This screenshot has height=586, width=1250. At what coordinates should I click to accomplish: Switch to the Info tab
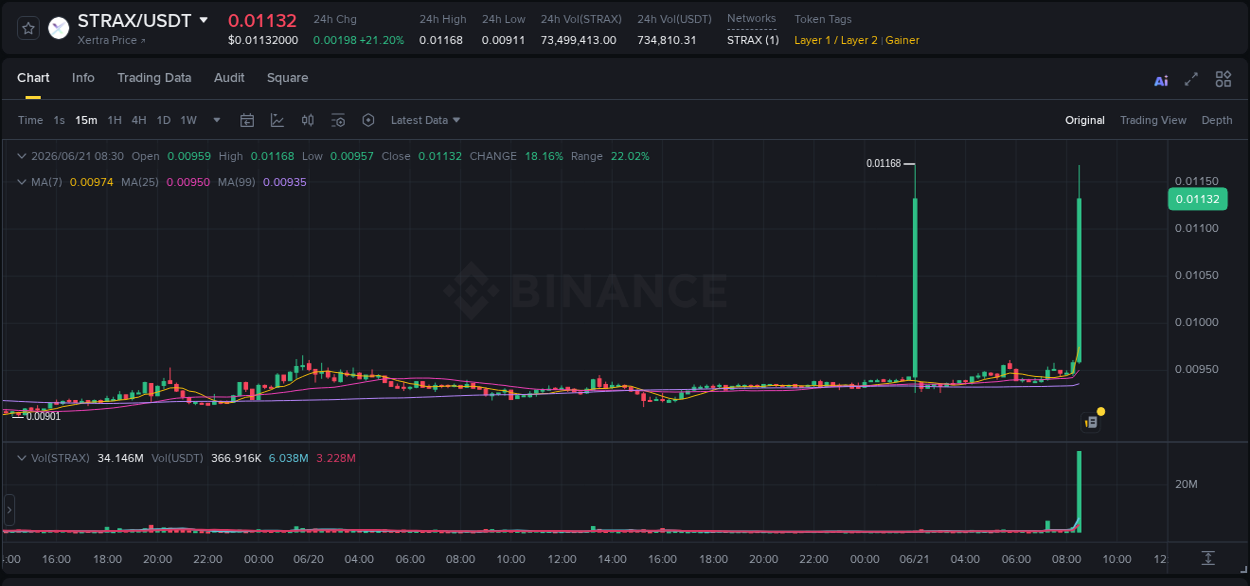pyautogui.click(x=83, y=78)
